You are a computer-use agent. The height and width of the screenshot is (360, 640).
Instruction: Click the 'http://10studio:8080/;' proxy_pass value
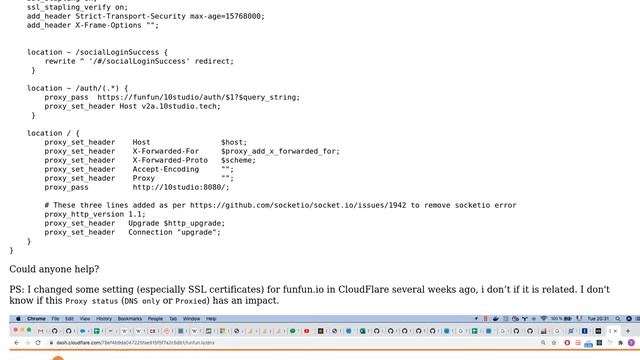coord(181,187)
